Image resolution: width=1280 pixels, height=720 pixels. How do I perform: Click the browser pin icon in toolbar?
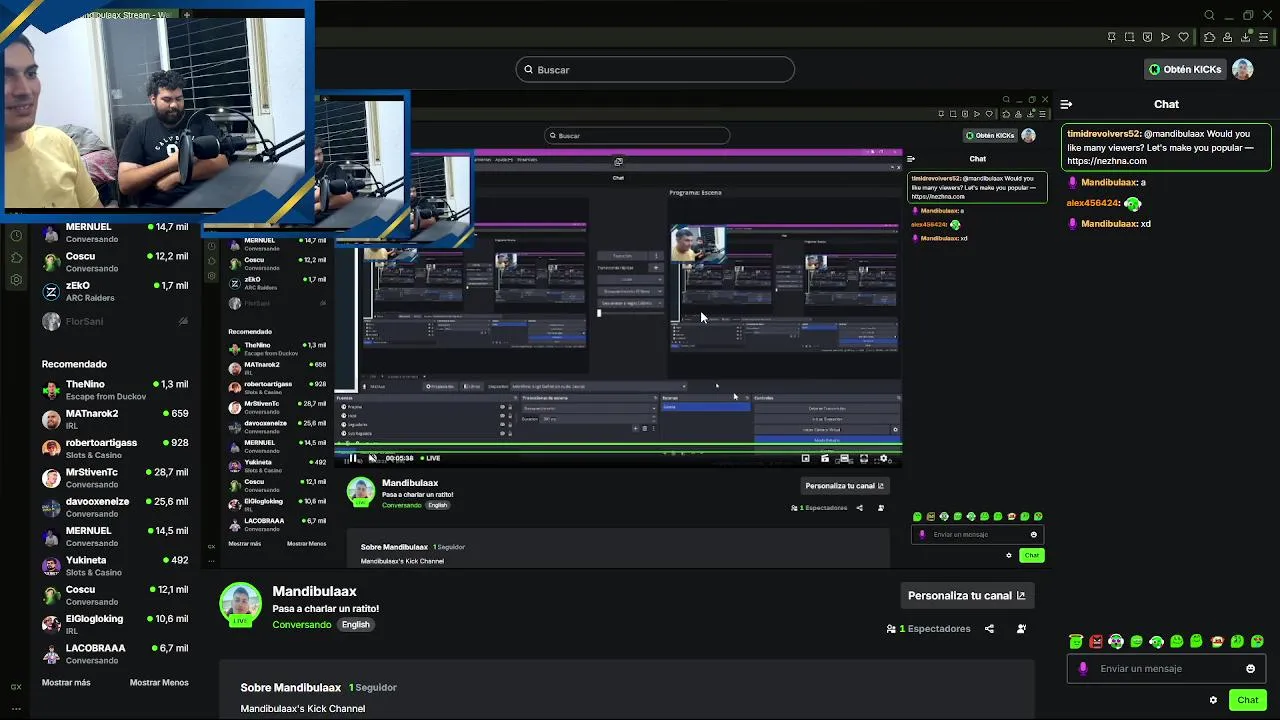tap(1112, 38)
